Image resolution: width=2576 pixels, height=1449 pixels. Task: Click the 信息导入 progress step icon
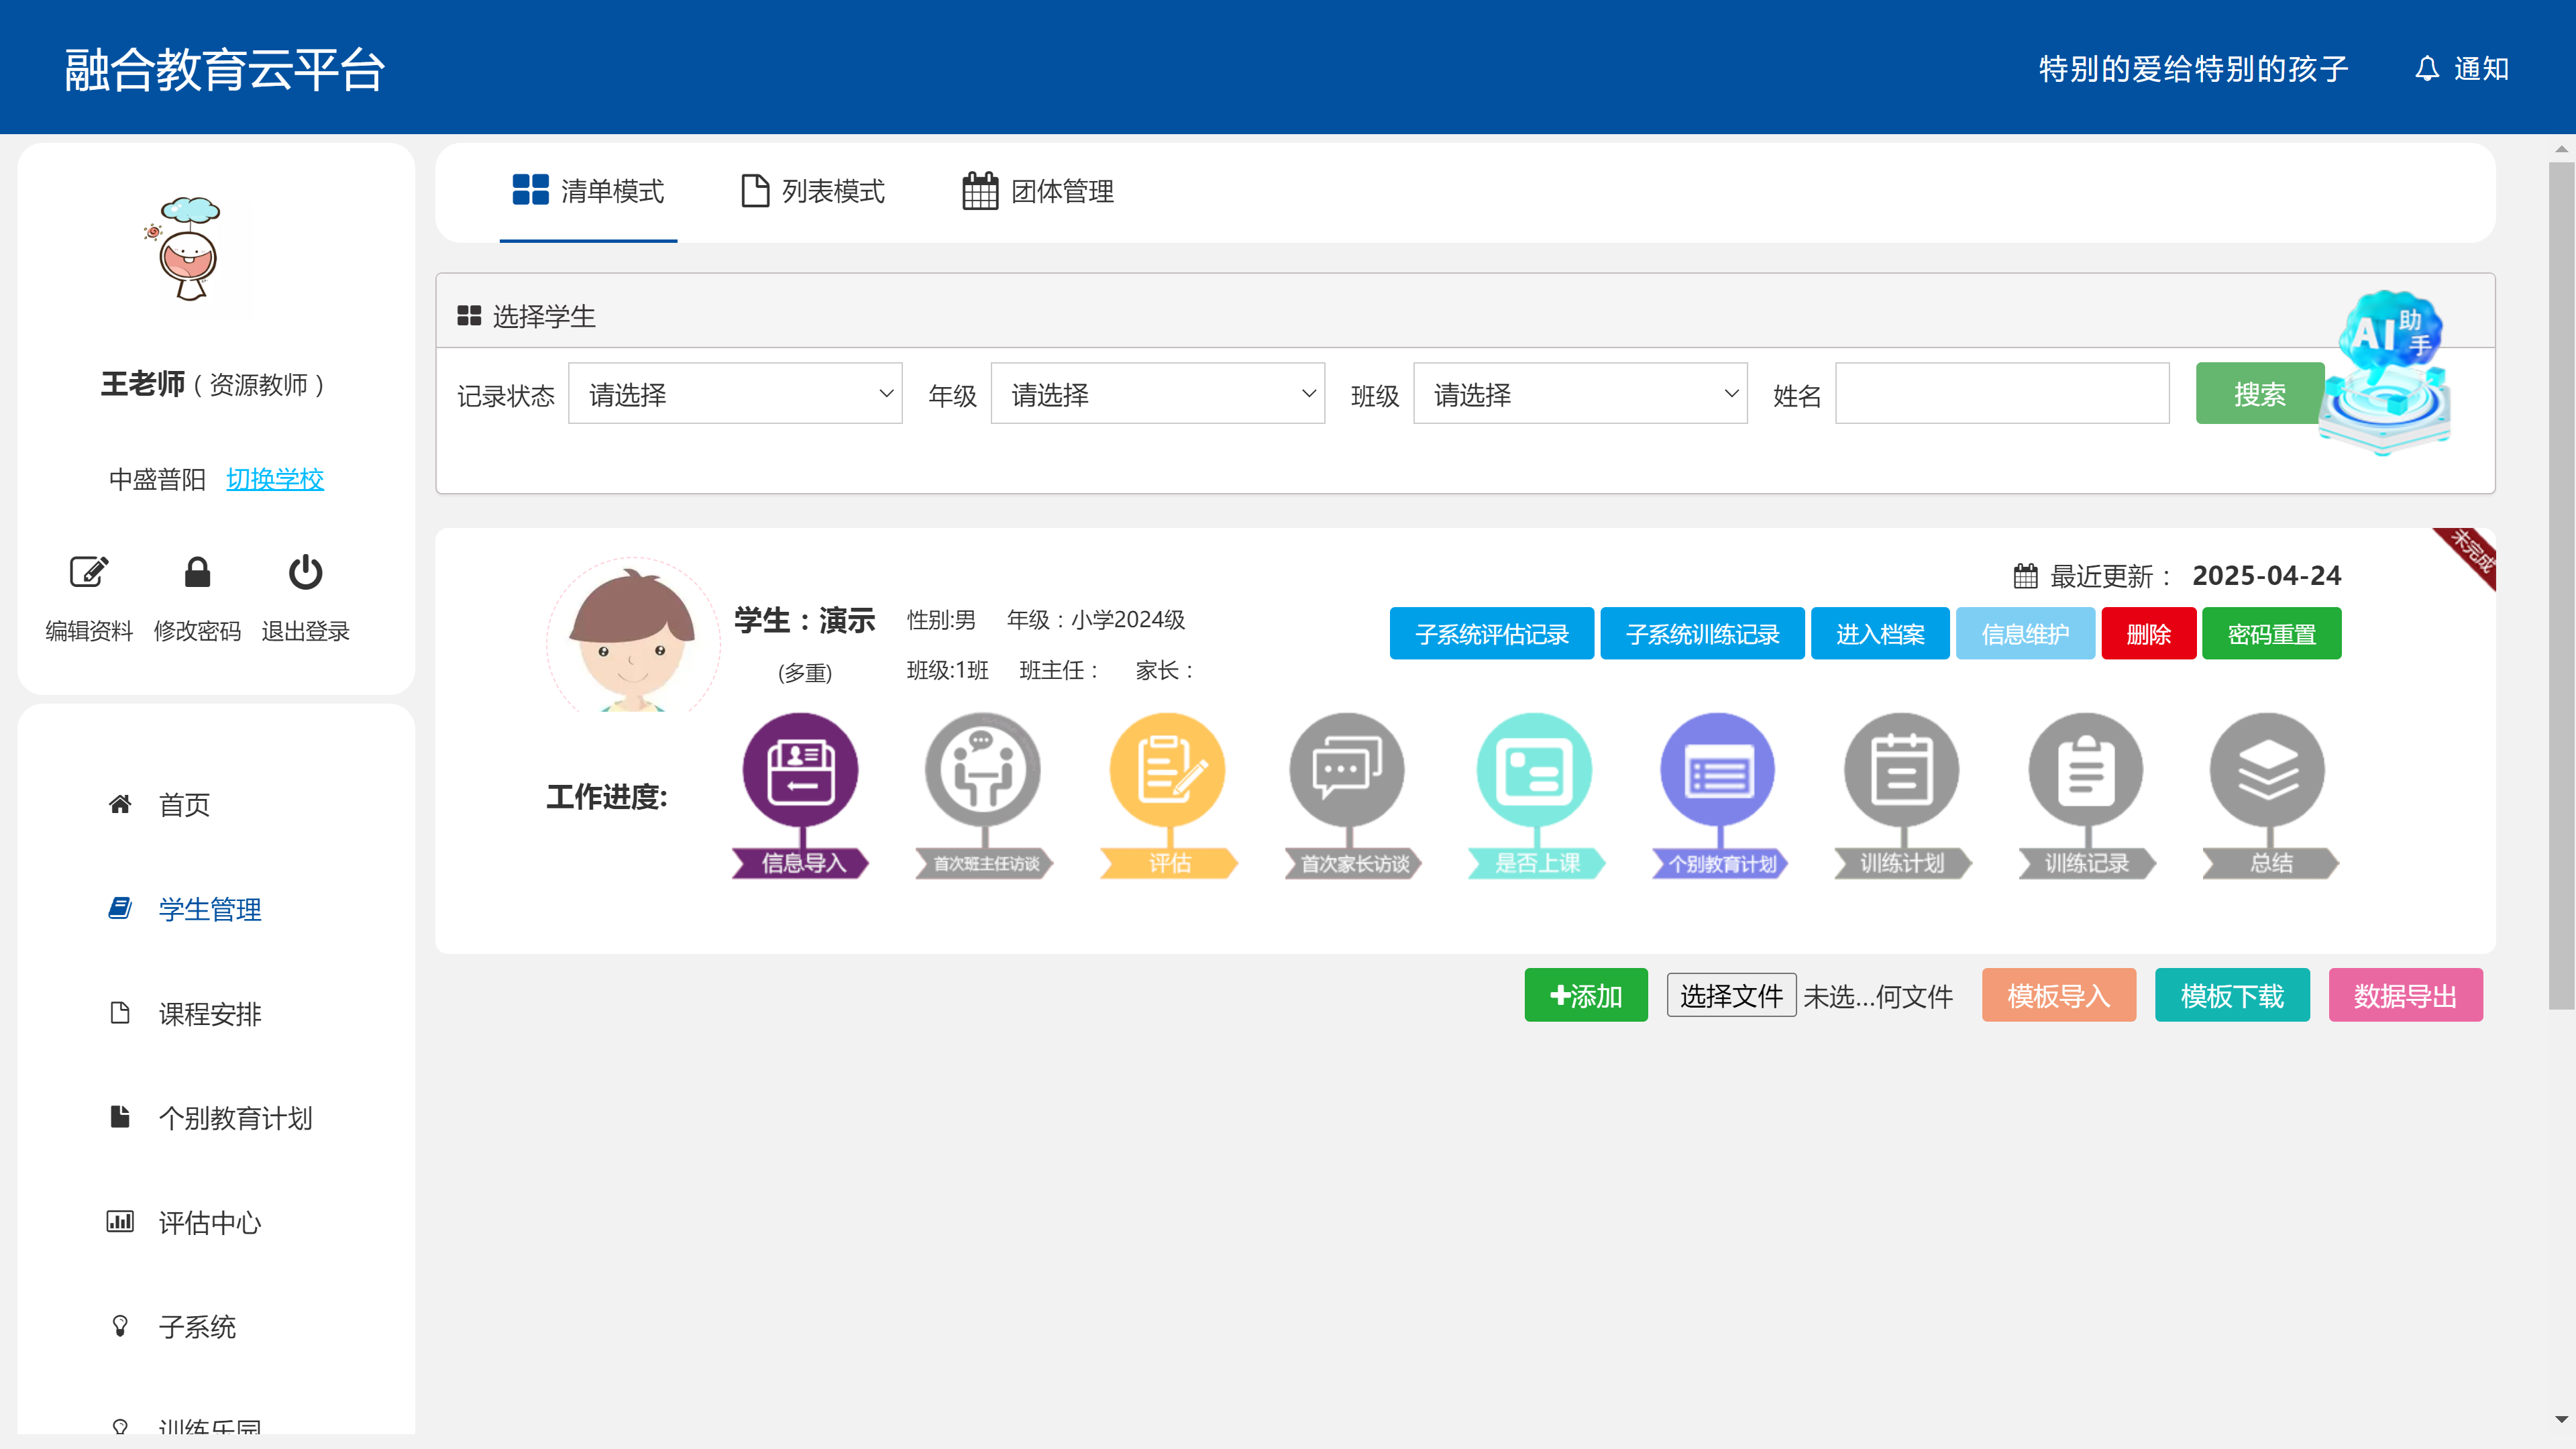click(x=800, y=771)
